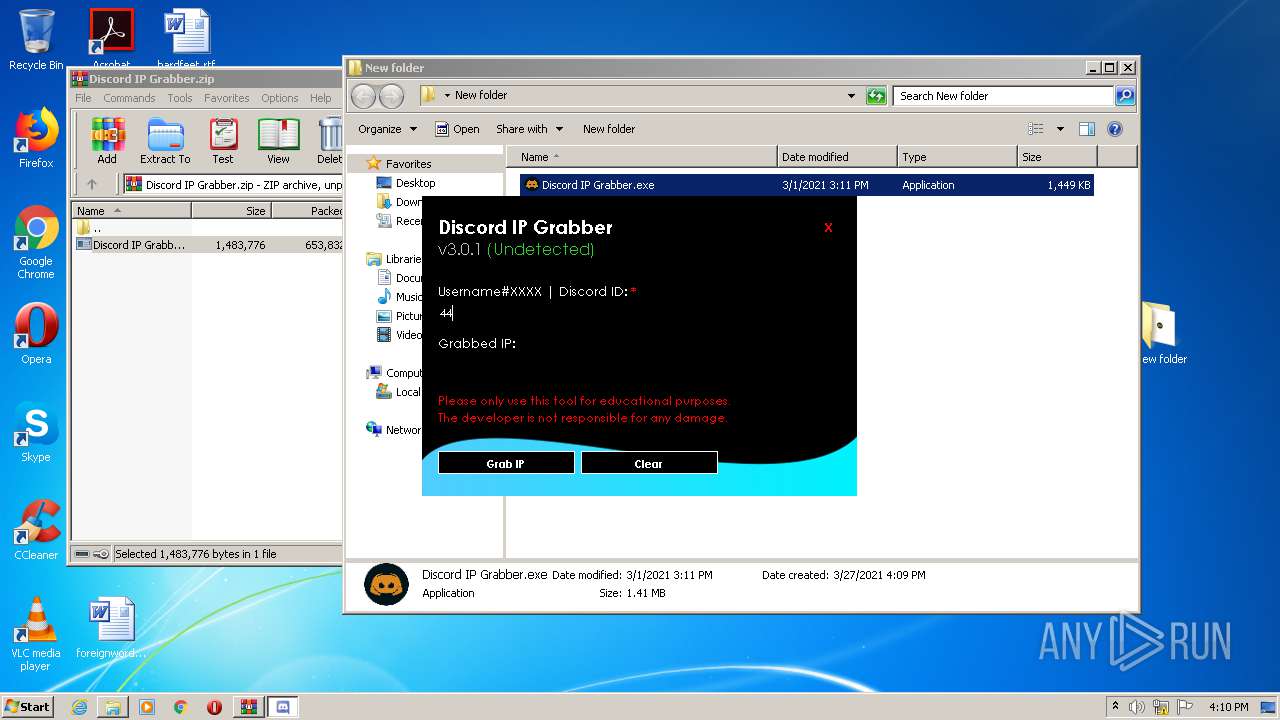Open Organize dropdown in Explorer

click(x=387, y=129)
